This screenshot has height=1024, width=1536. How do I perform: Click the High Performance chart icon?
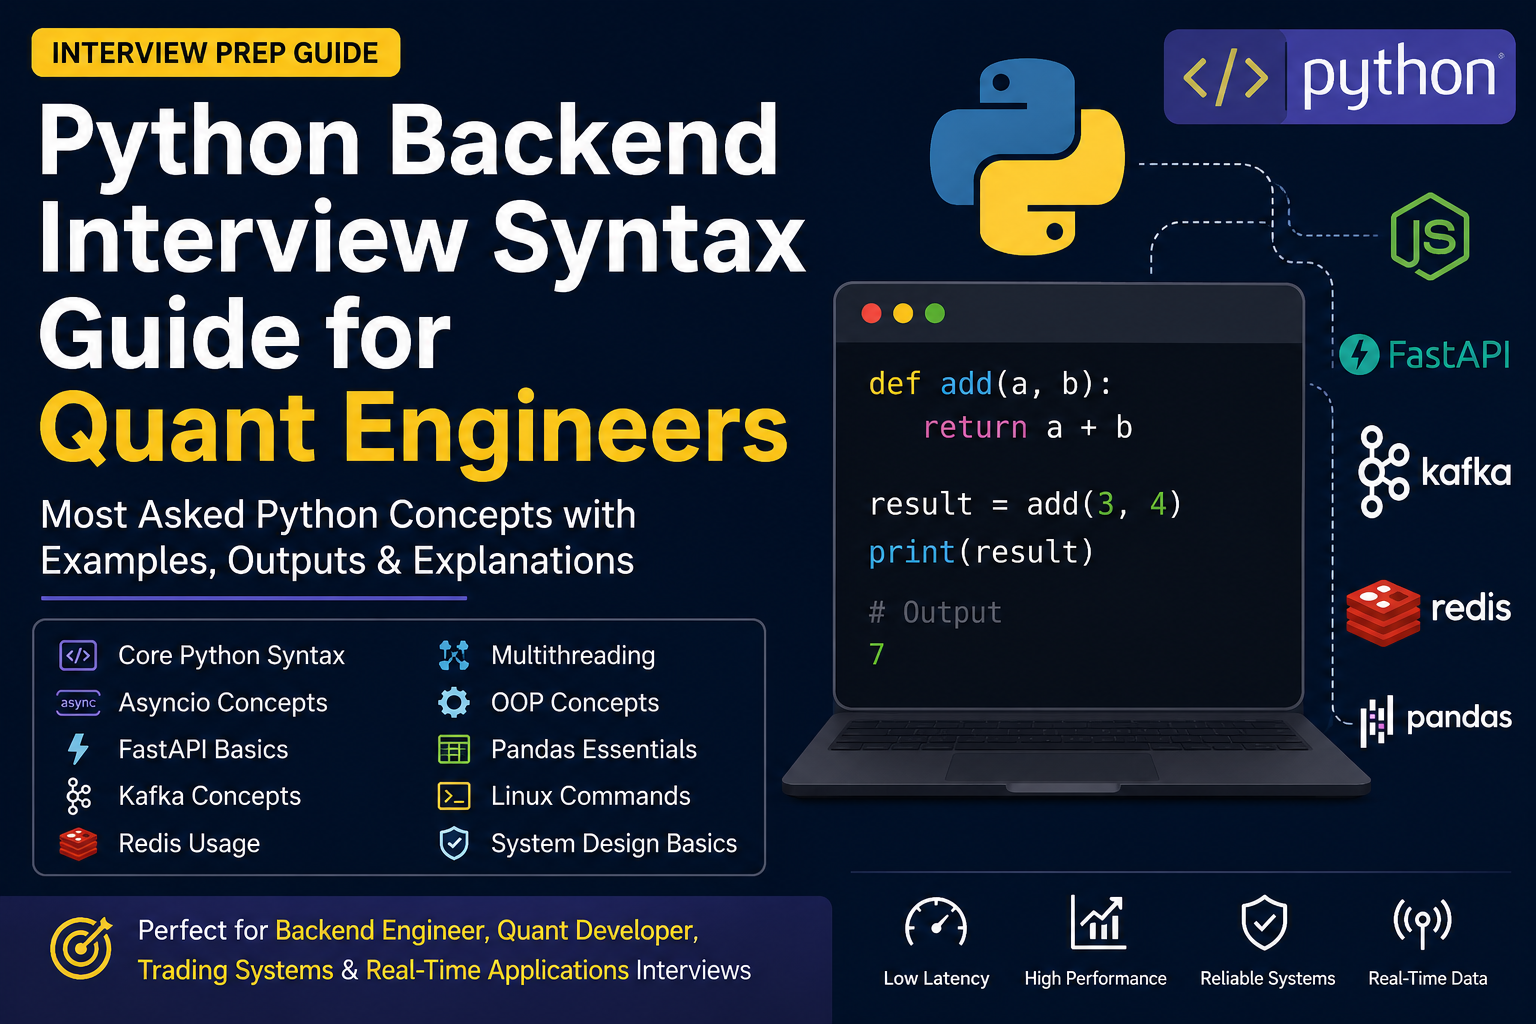coord(1098,922)
